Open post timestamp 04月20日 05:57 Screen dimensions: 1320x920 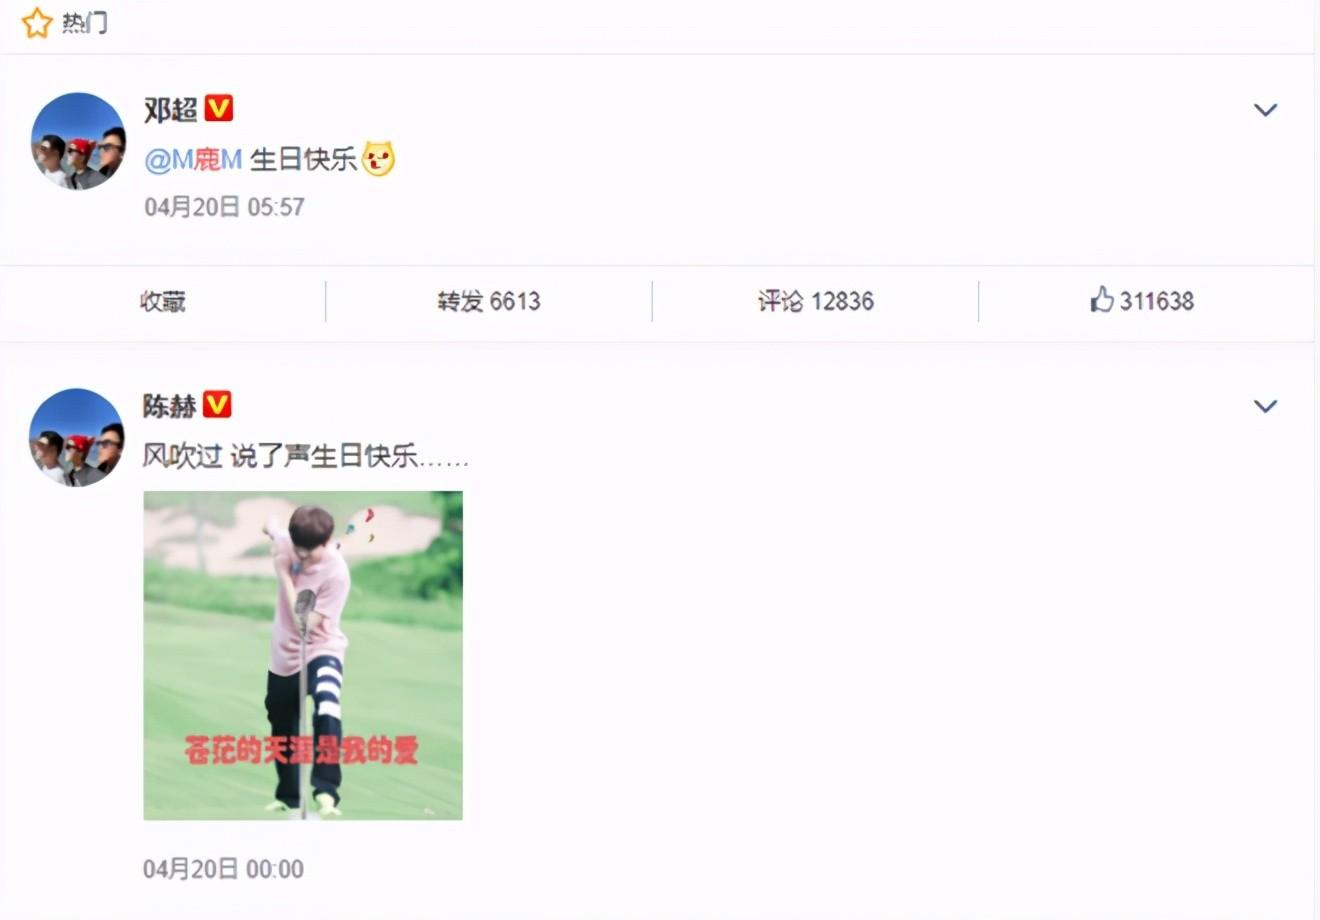point(224,207)
